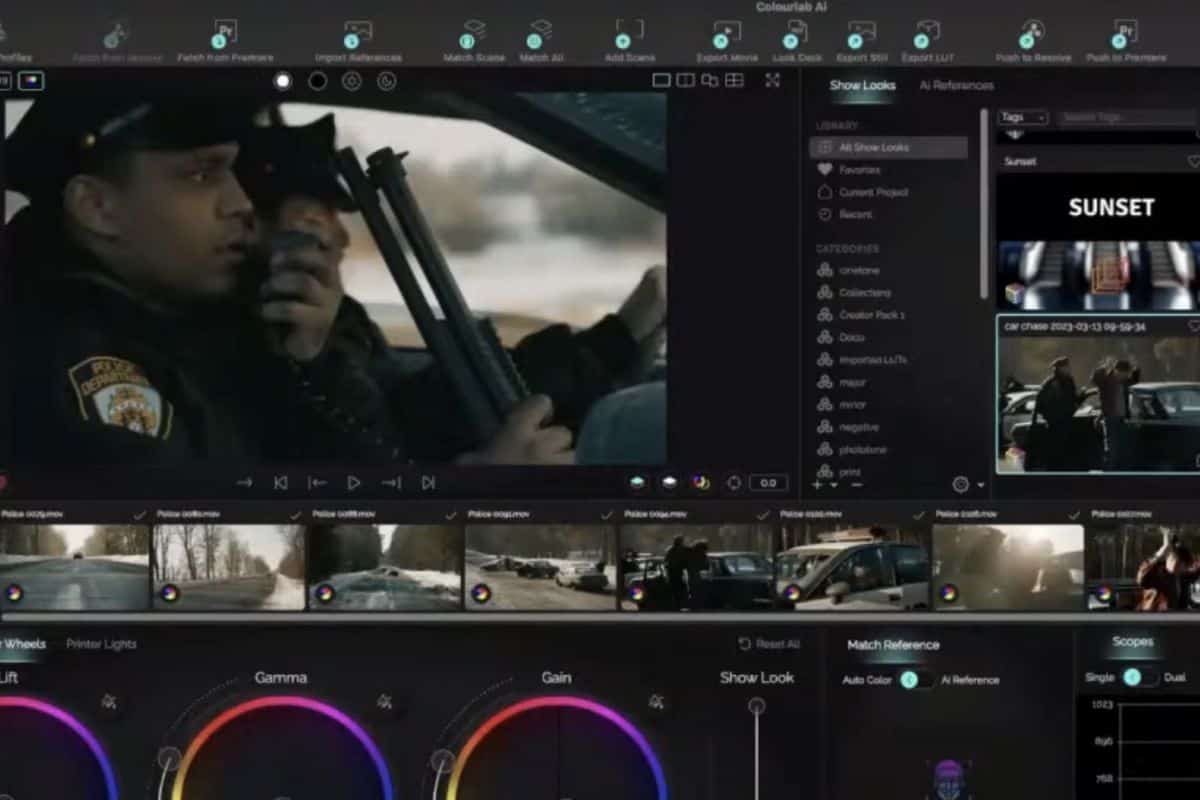The image size is (1200, 800).
Task: Select All Show Looks library item
Action: tap(888, 147)
